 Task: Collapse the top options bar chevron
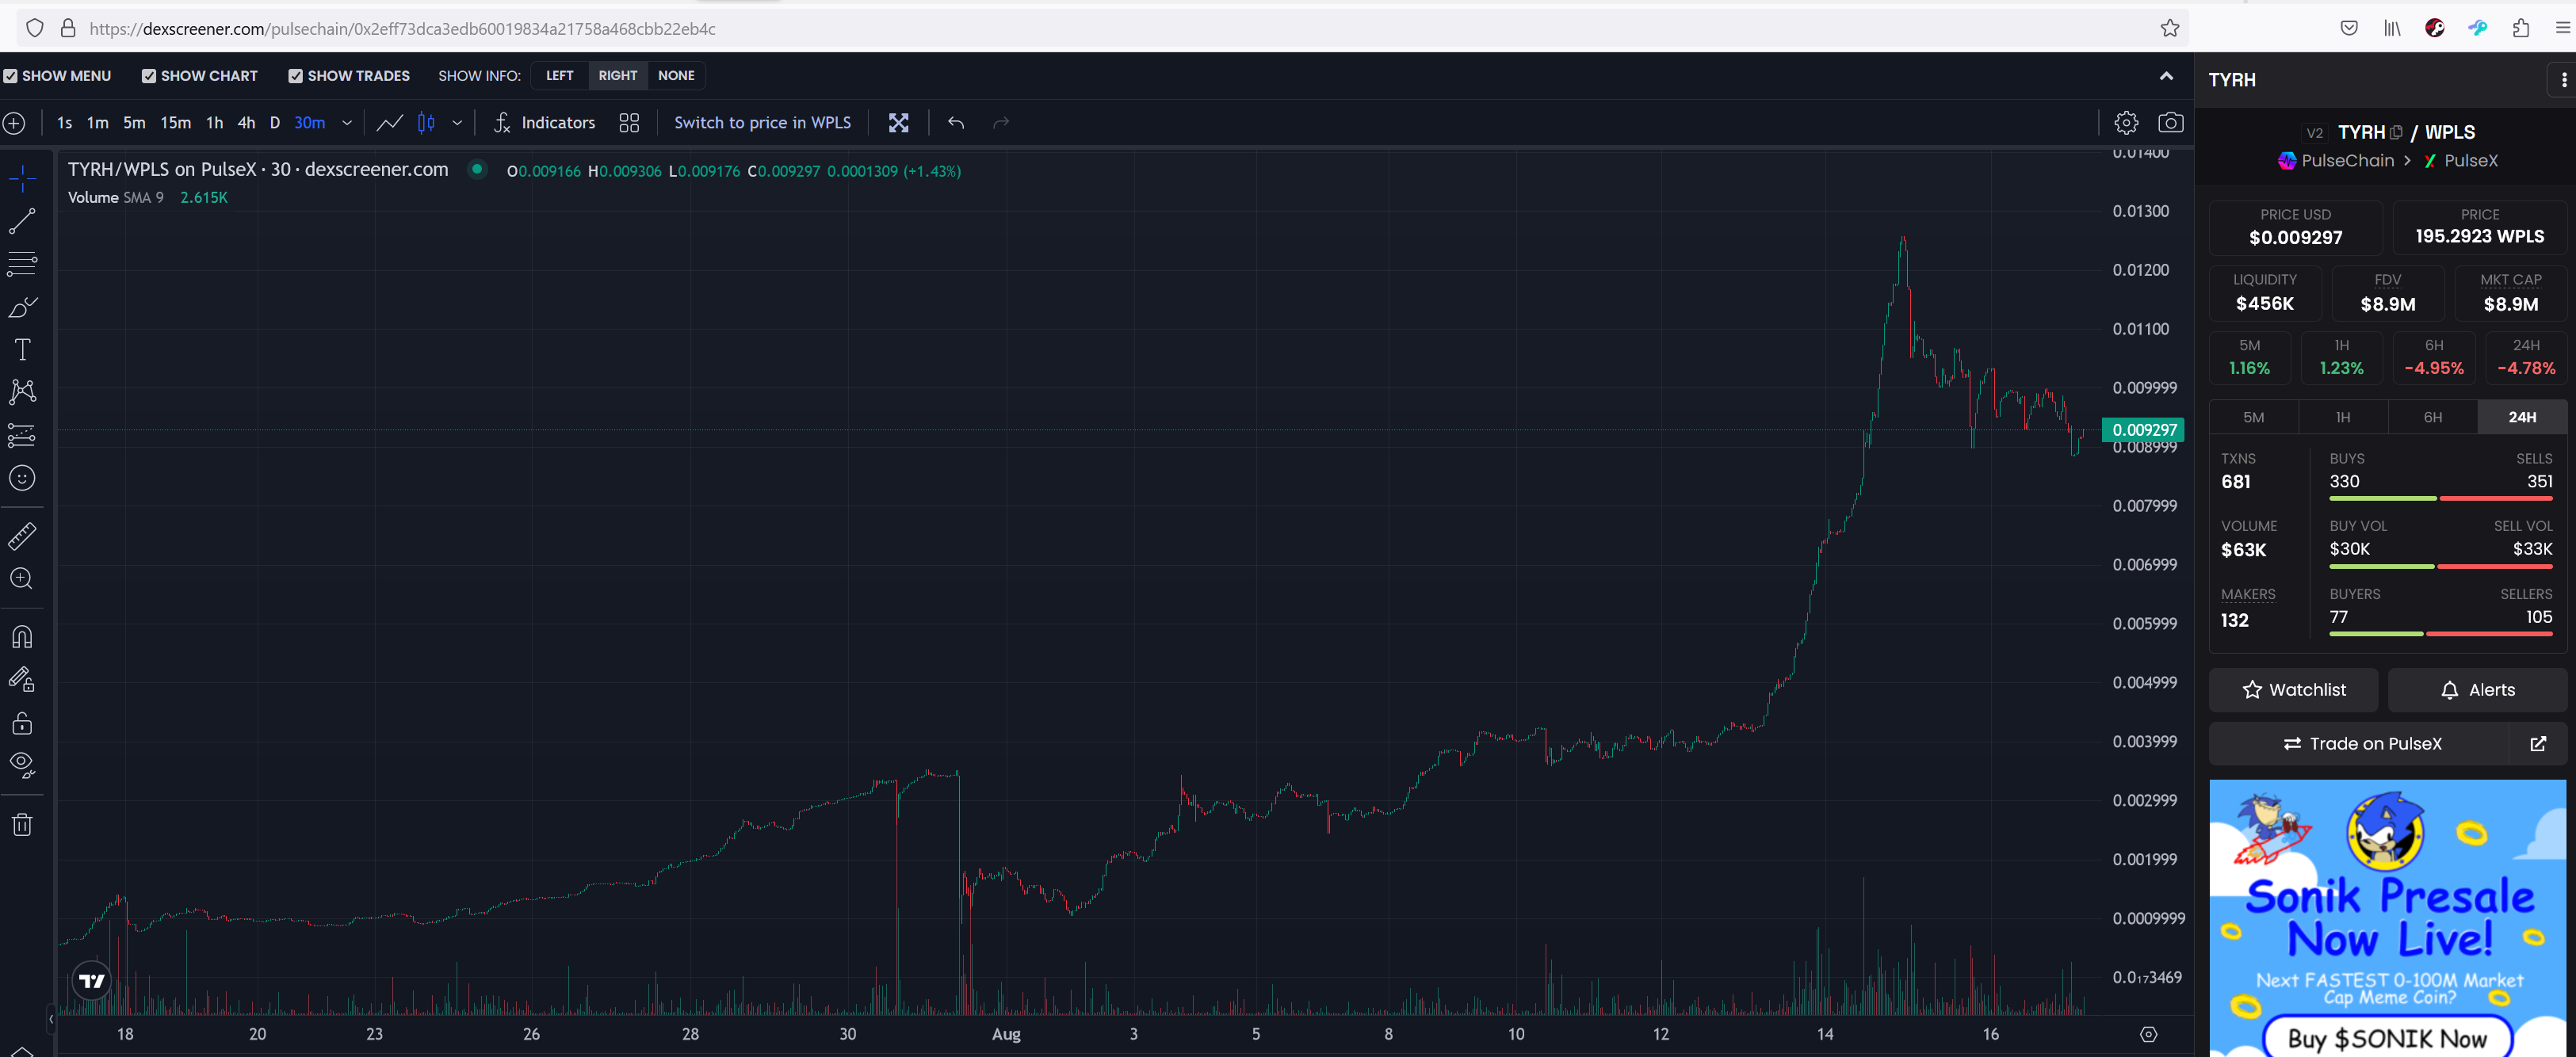[x=2166, y=76]
